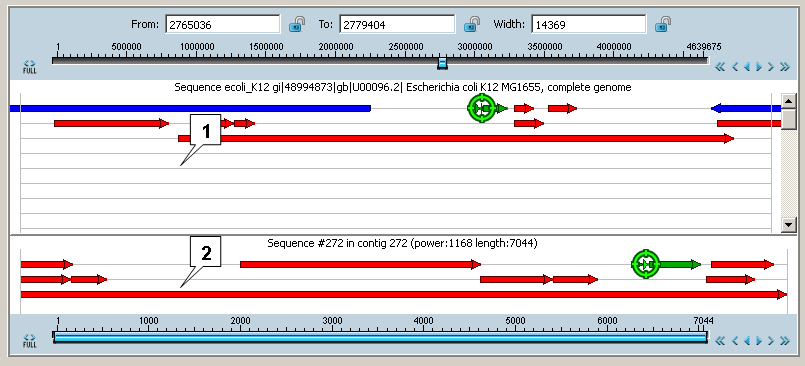Click the top FULL view icon
Screen dimensions: 805x366
tap(30, 67)
